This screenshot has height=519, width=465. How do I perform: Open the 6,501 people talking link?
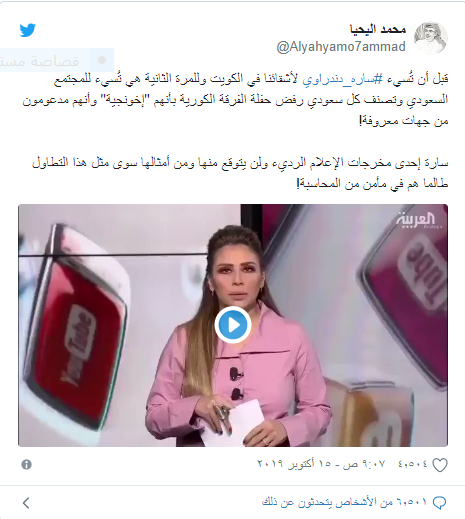click(x=344, y=502)
